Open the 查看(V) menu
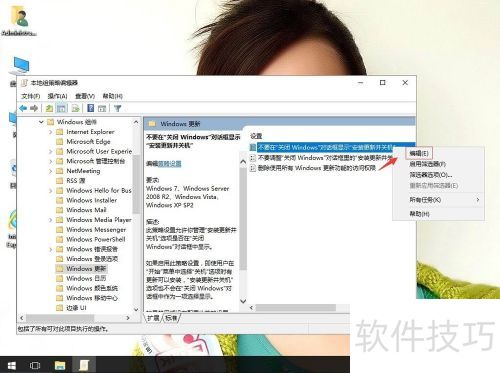500x373 pixels. coord(85,96)
